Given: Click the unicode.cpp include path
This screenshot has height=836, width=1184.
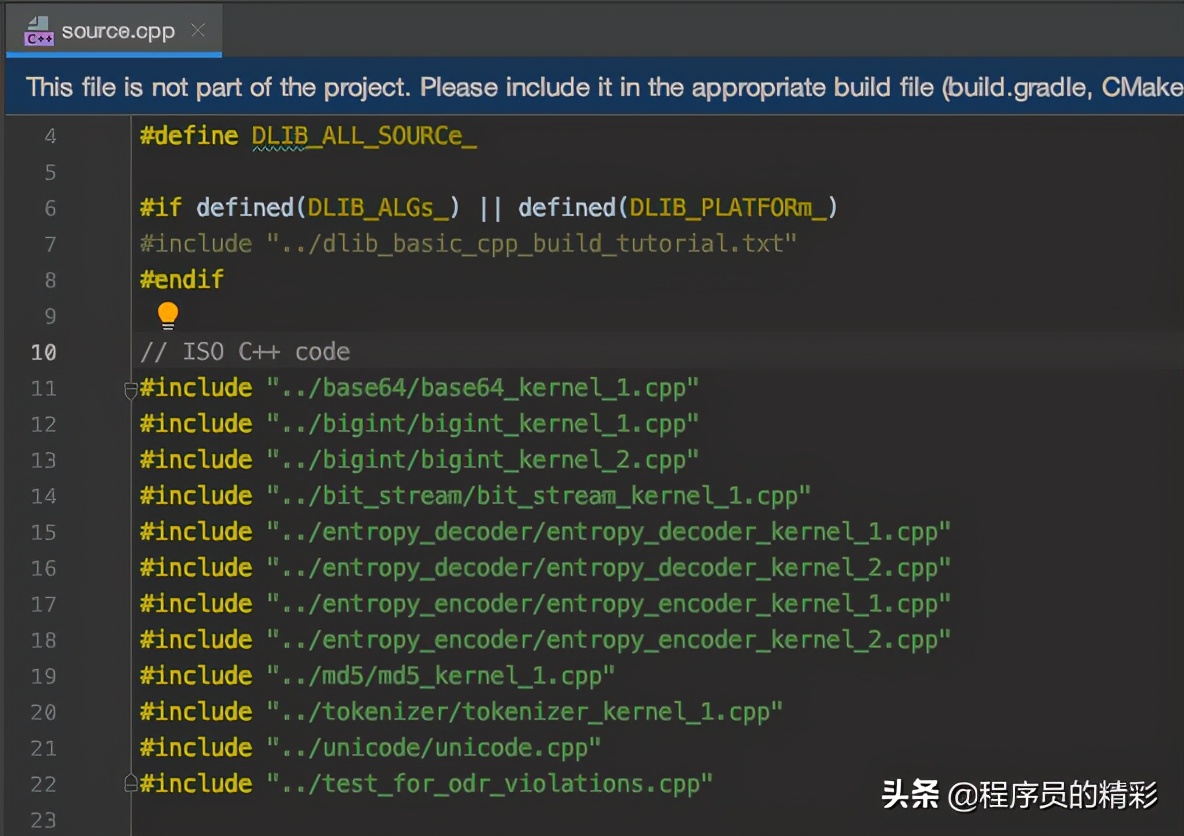Looking at the screenshot, I should point(433,748).
